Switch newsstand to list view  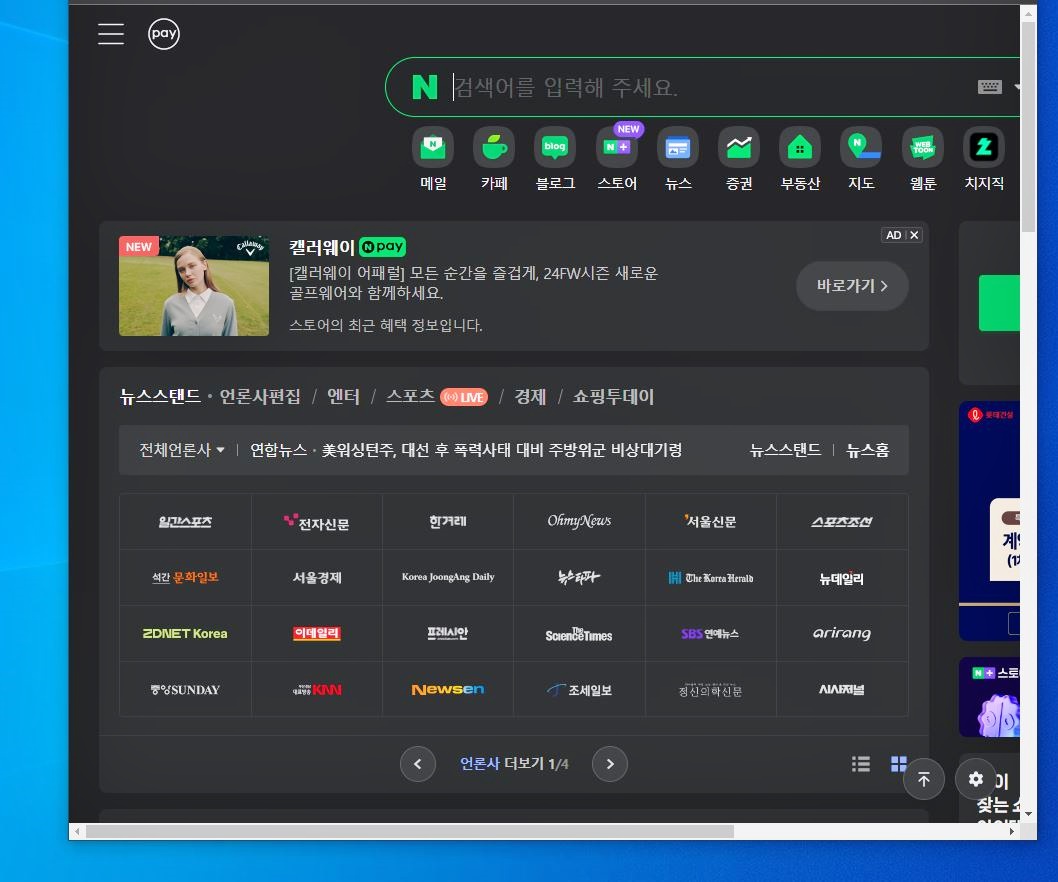[x=860, y=764]
